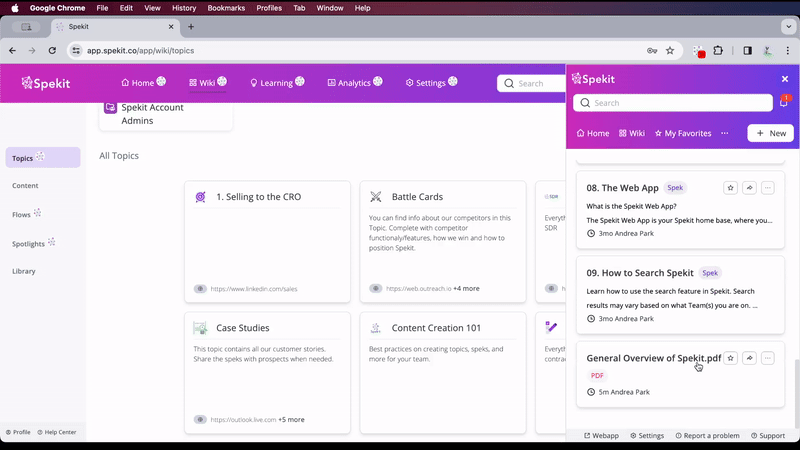
Task: Open Help Center at bottom left
Action: pos(57,432)
